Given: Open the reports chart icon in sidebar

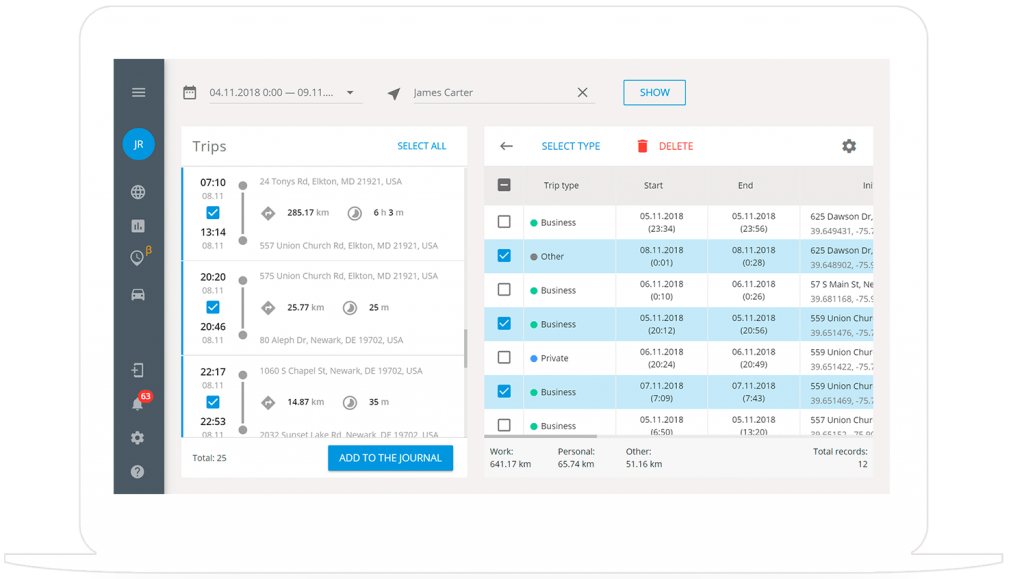Looking at the screenshot, I should pos(138,226).
